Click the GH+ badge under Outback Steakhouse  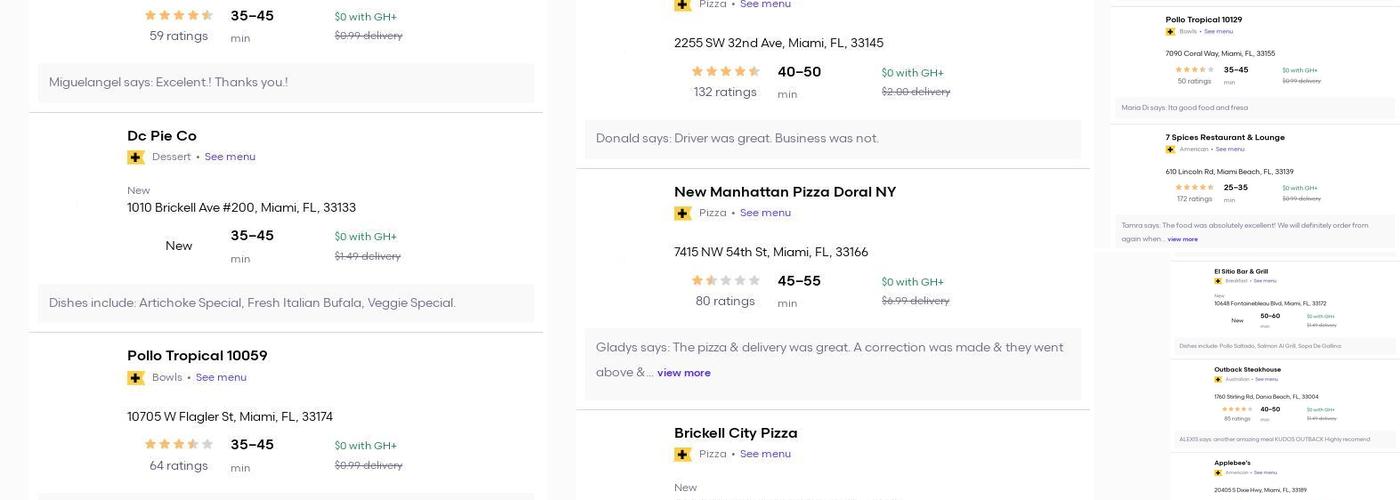coord(1218,379)
